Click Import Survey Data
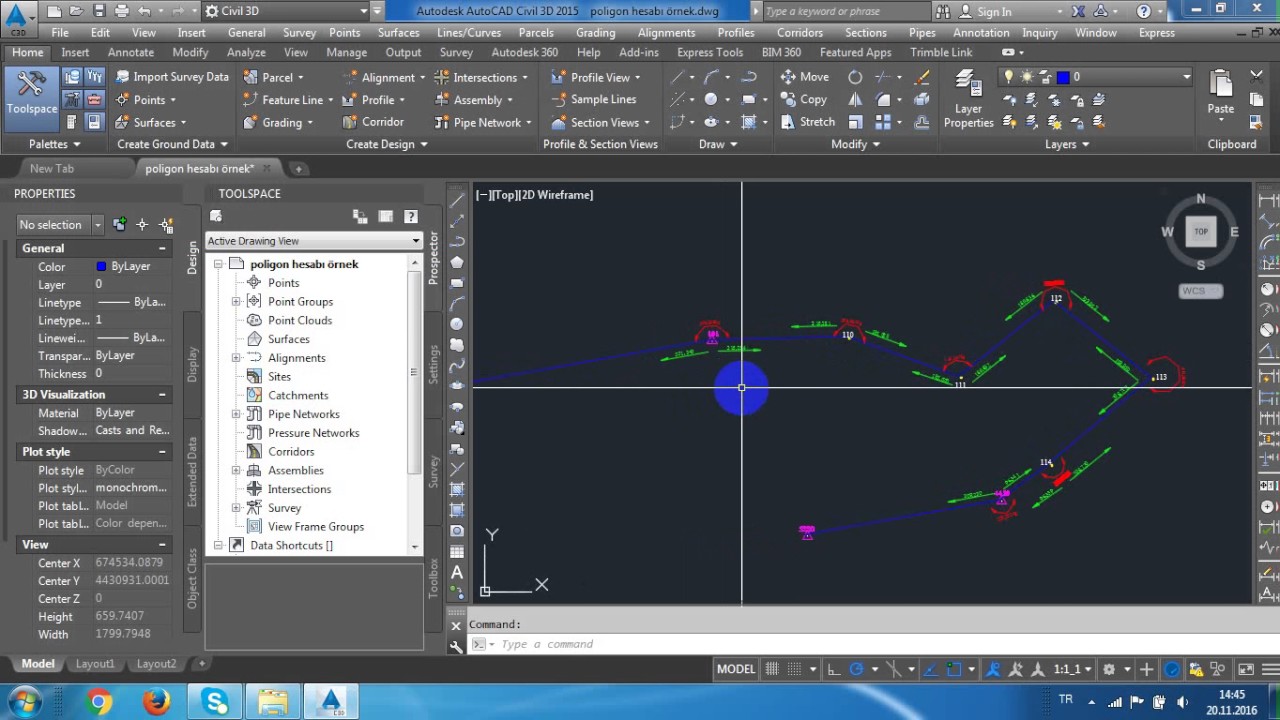The width and height of the screenshot is (1280, 720). (171, 77)
